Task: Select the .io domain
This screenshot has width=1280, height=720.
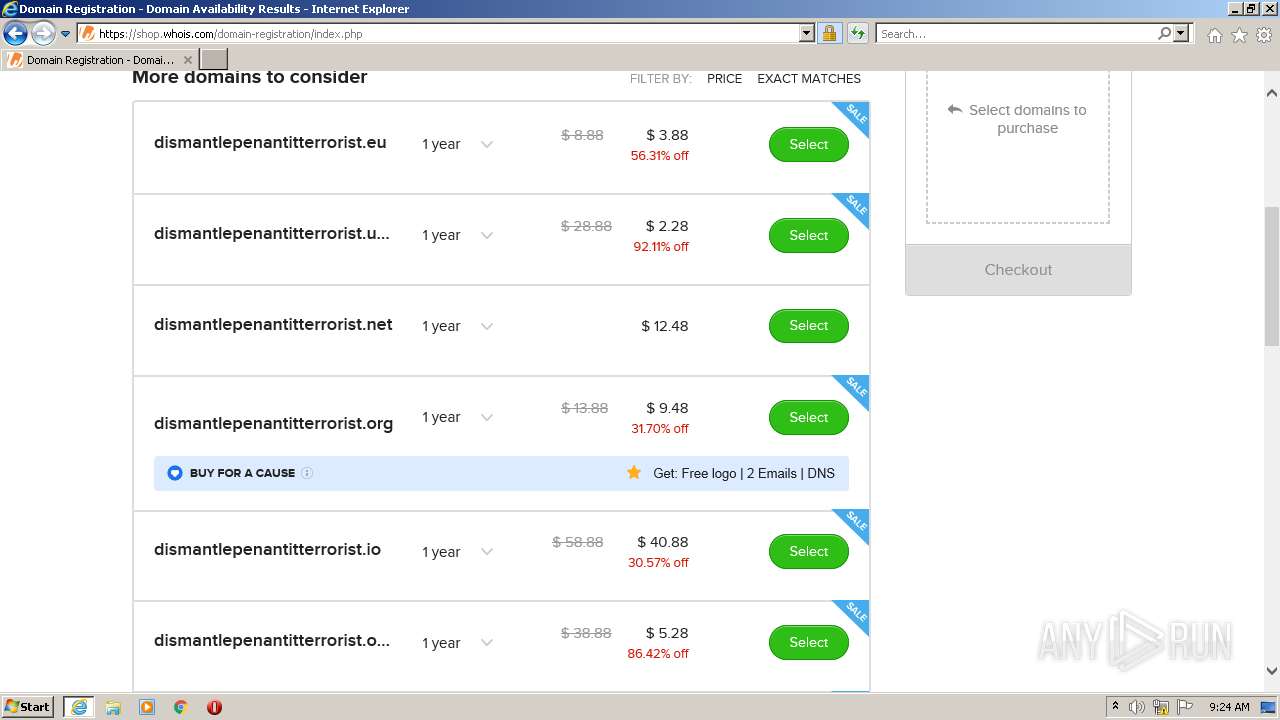Action: tap(808, 551)
